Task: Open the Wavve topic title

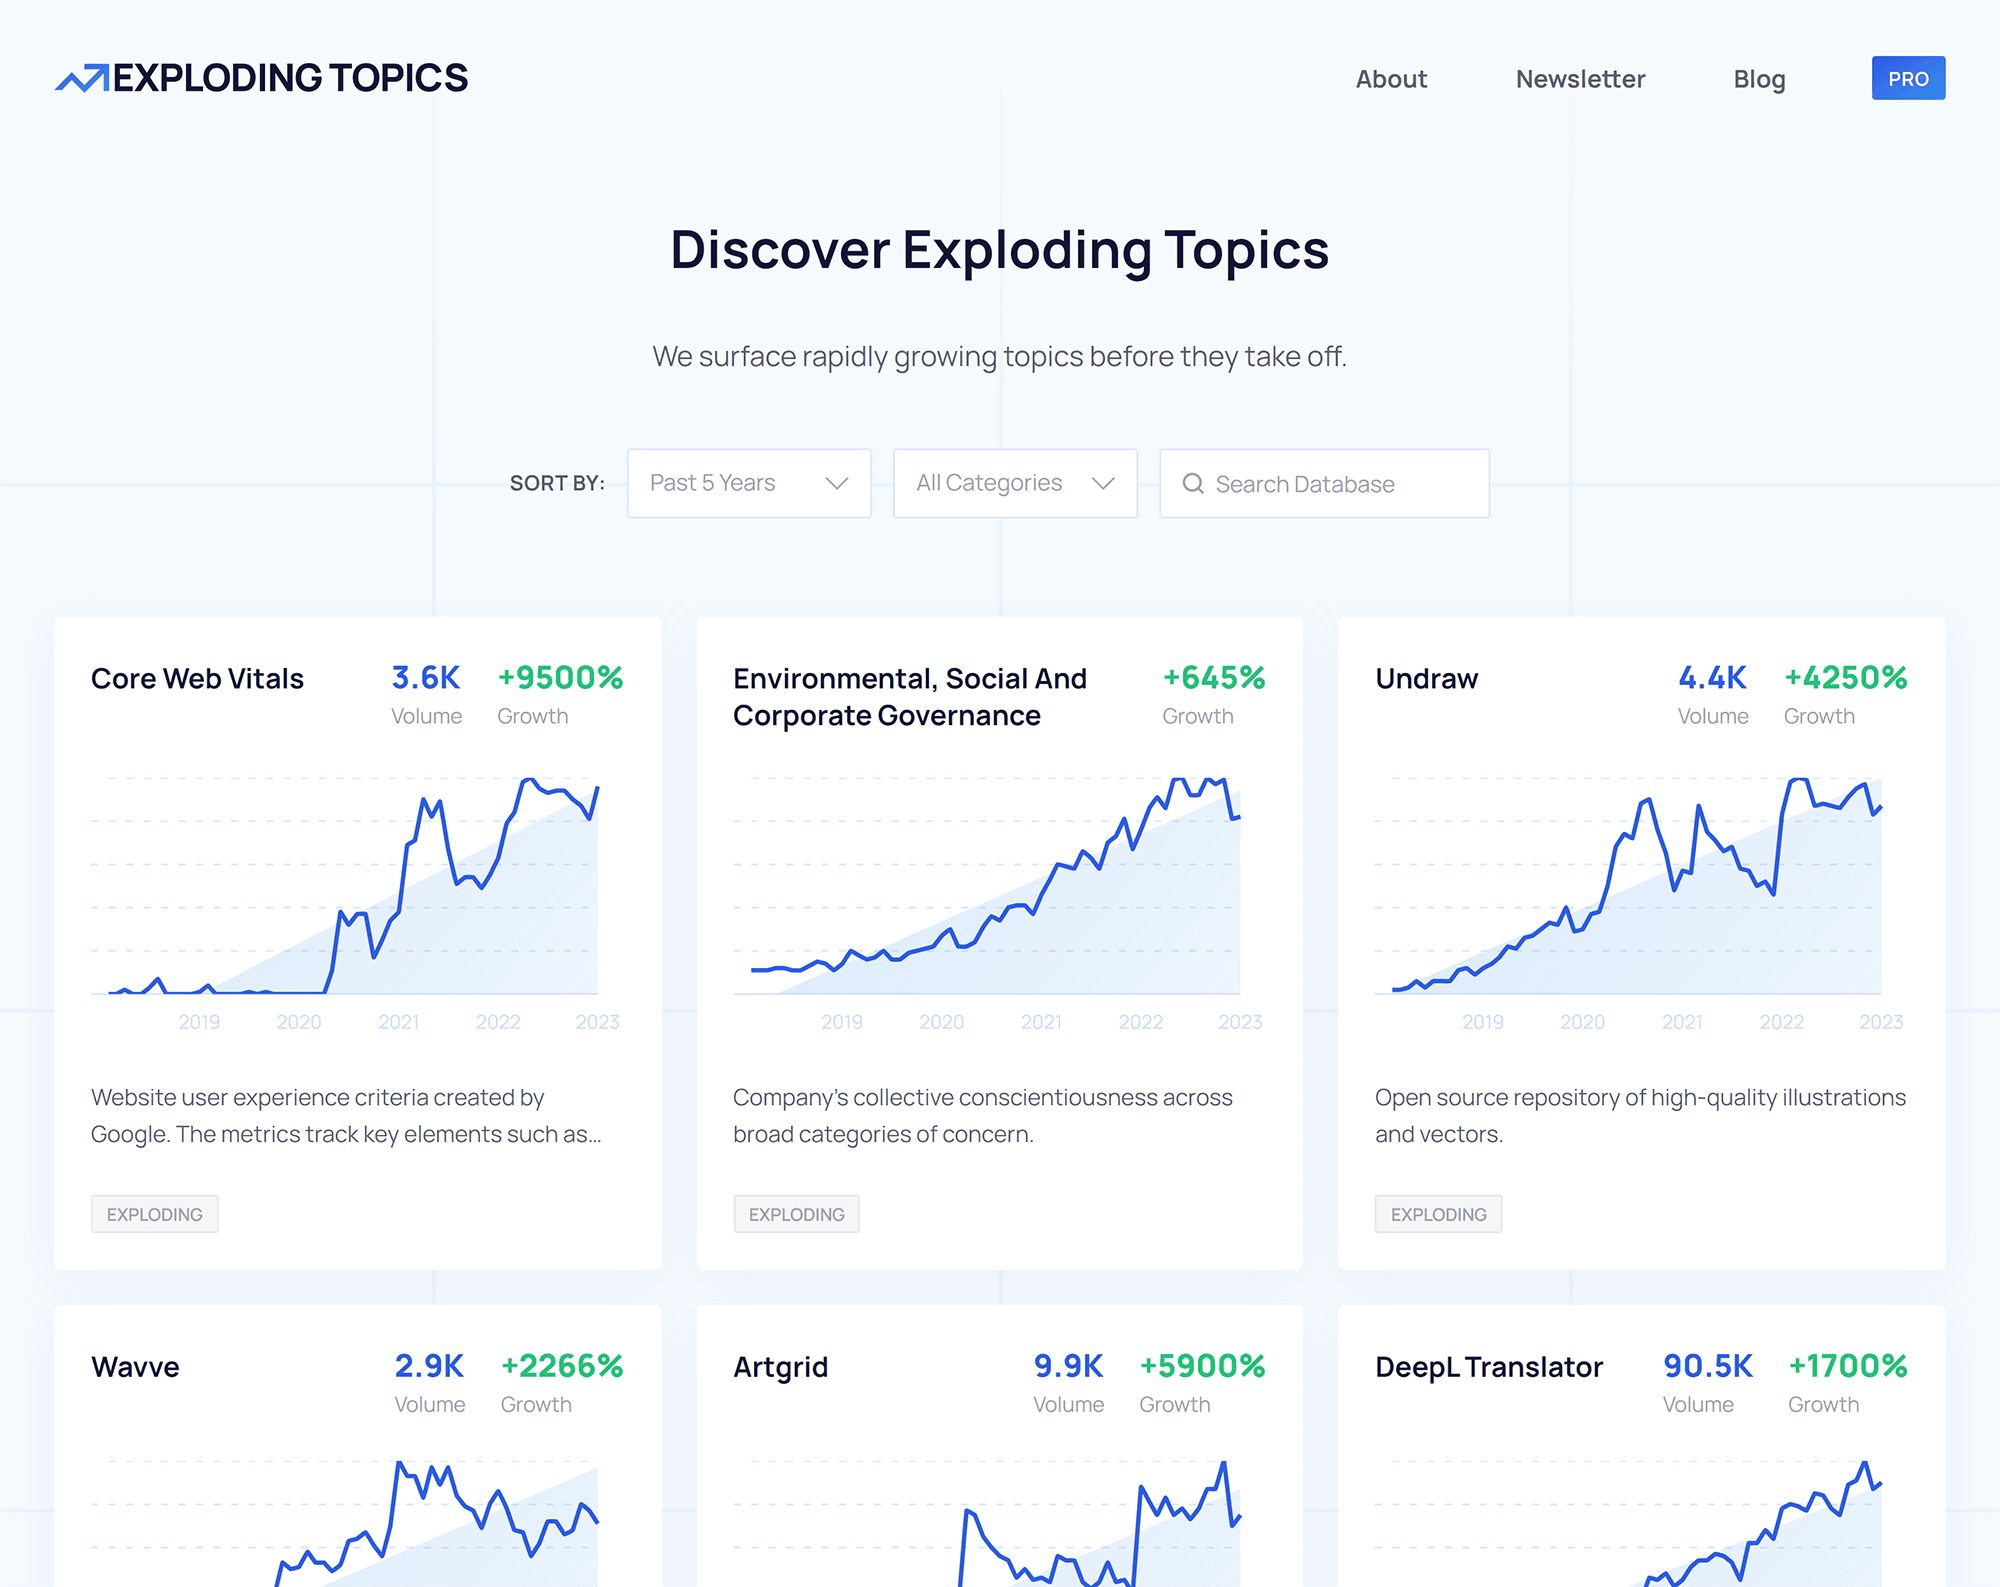Action: tap(135, 1367)
